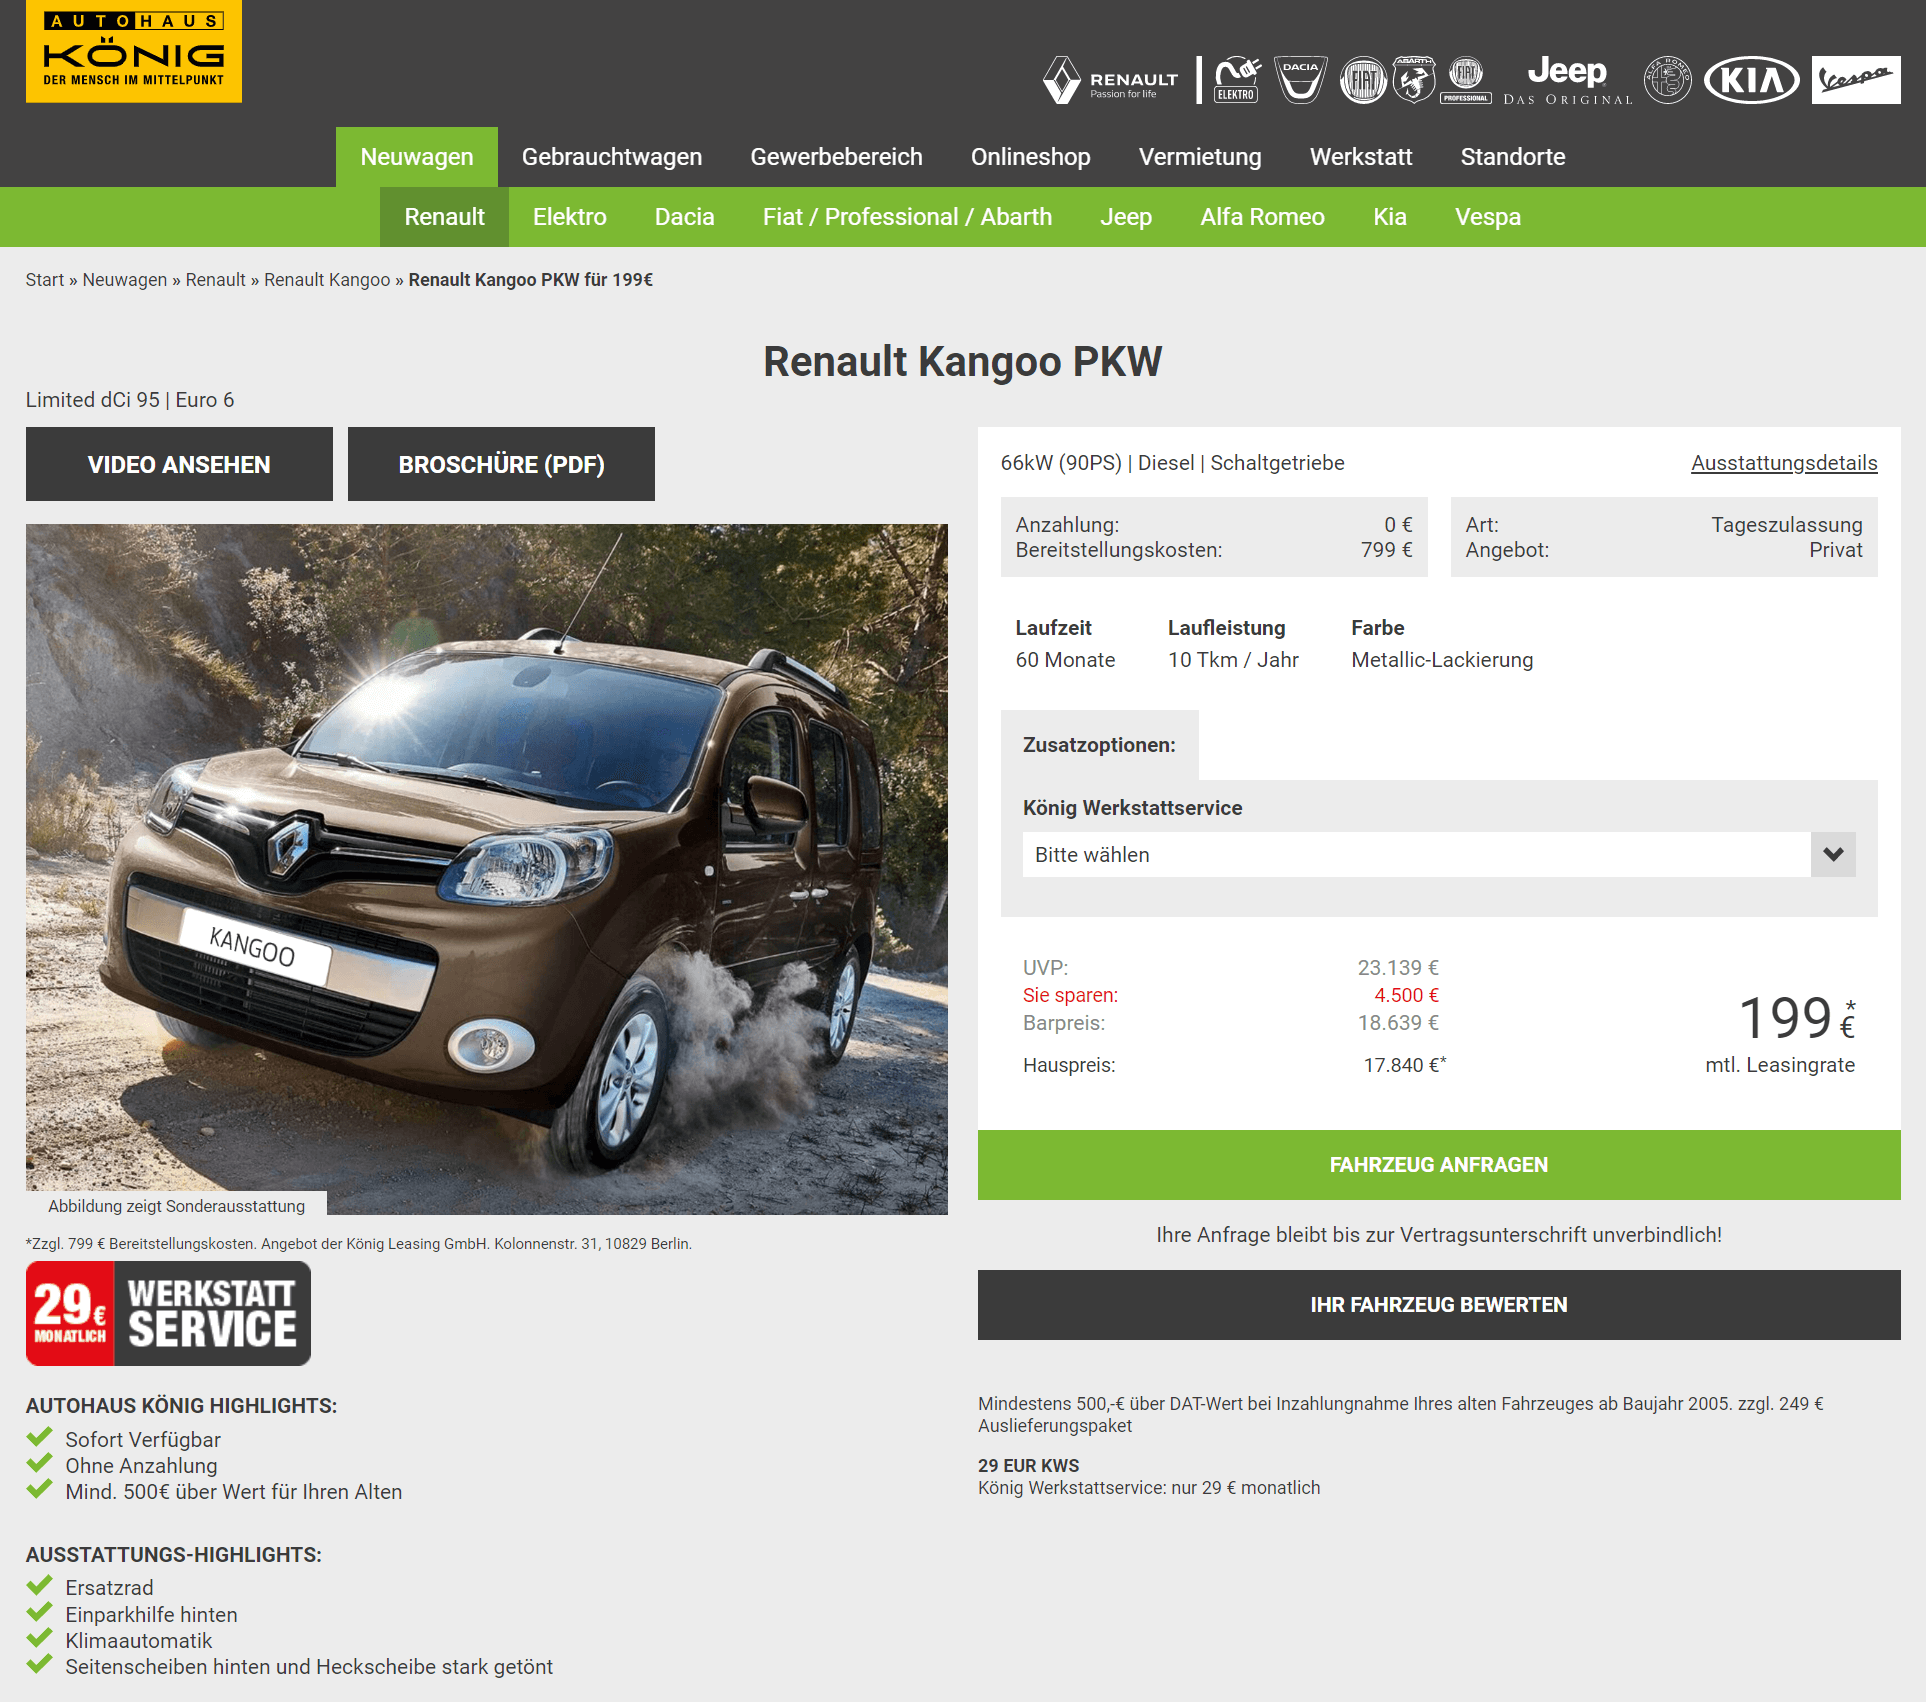
Task: Select Kia in the green submenu
Action: tap(1390, 217)
